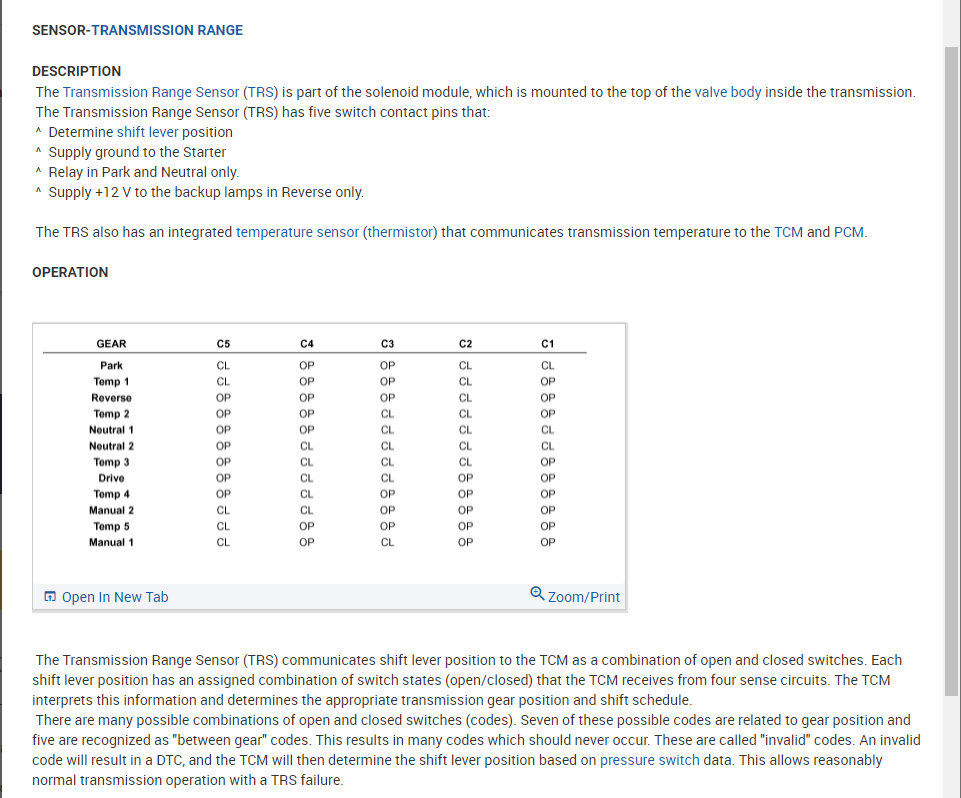
Task: Open the valve body link
Action: pos(728,92)
